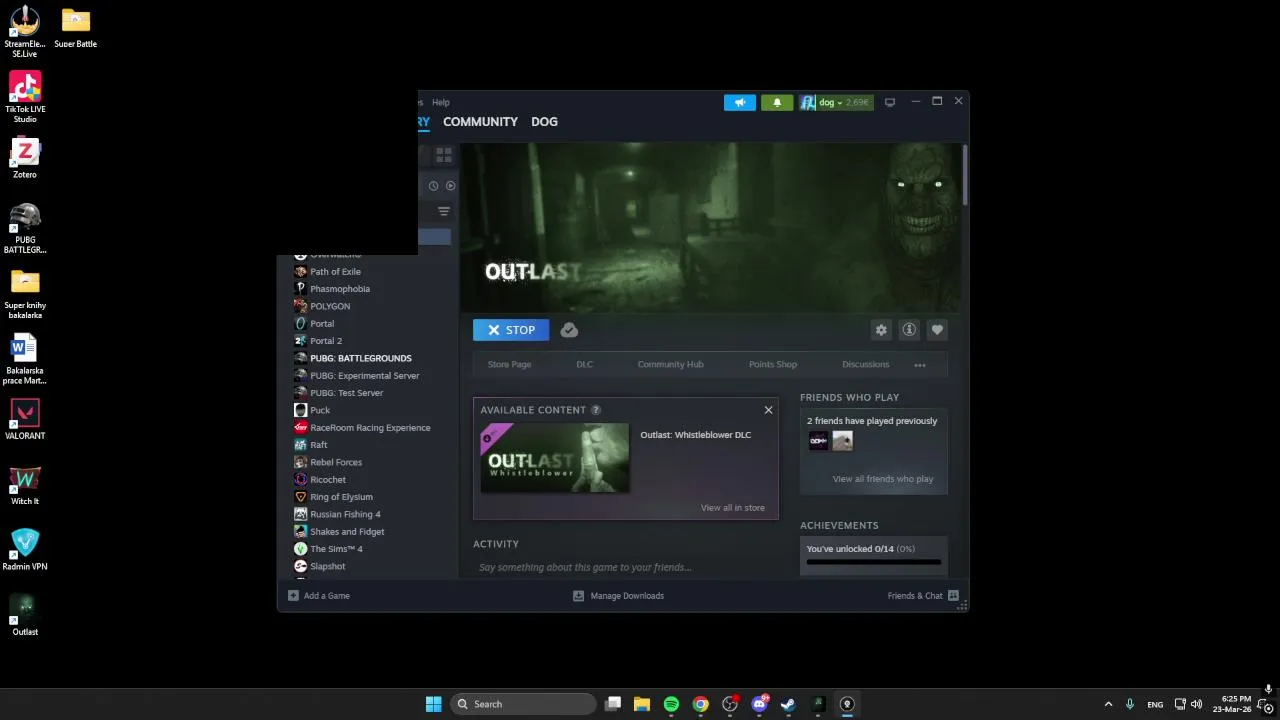Click View all friends who play
Screen dimensions: 1280x720
point(882,479)
